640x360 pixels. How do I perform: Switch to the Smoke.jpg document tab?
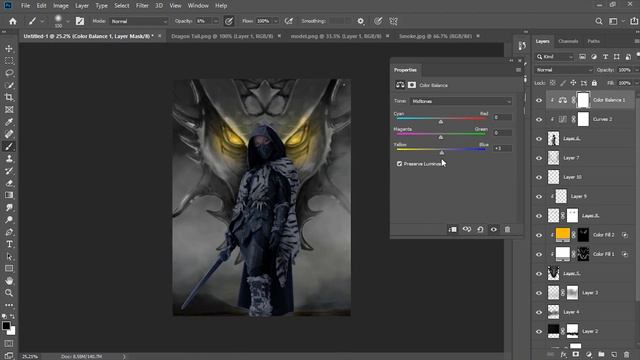point(435,36)
